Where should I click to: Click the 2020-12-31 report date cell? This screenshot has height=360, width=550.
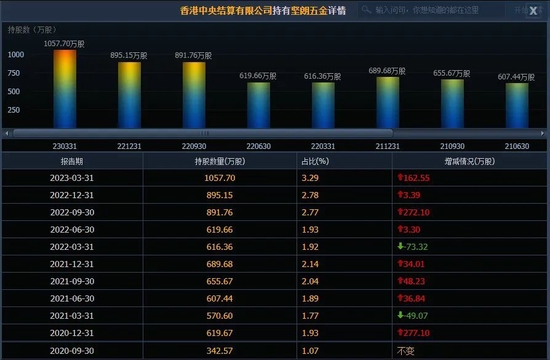pos(72,333)
